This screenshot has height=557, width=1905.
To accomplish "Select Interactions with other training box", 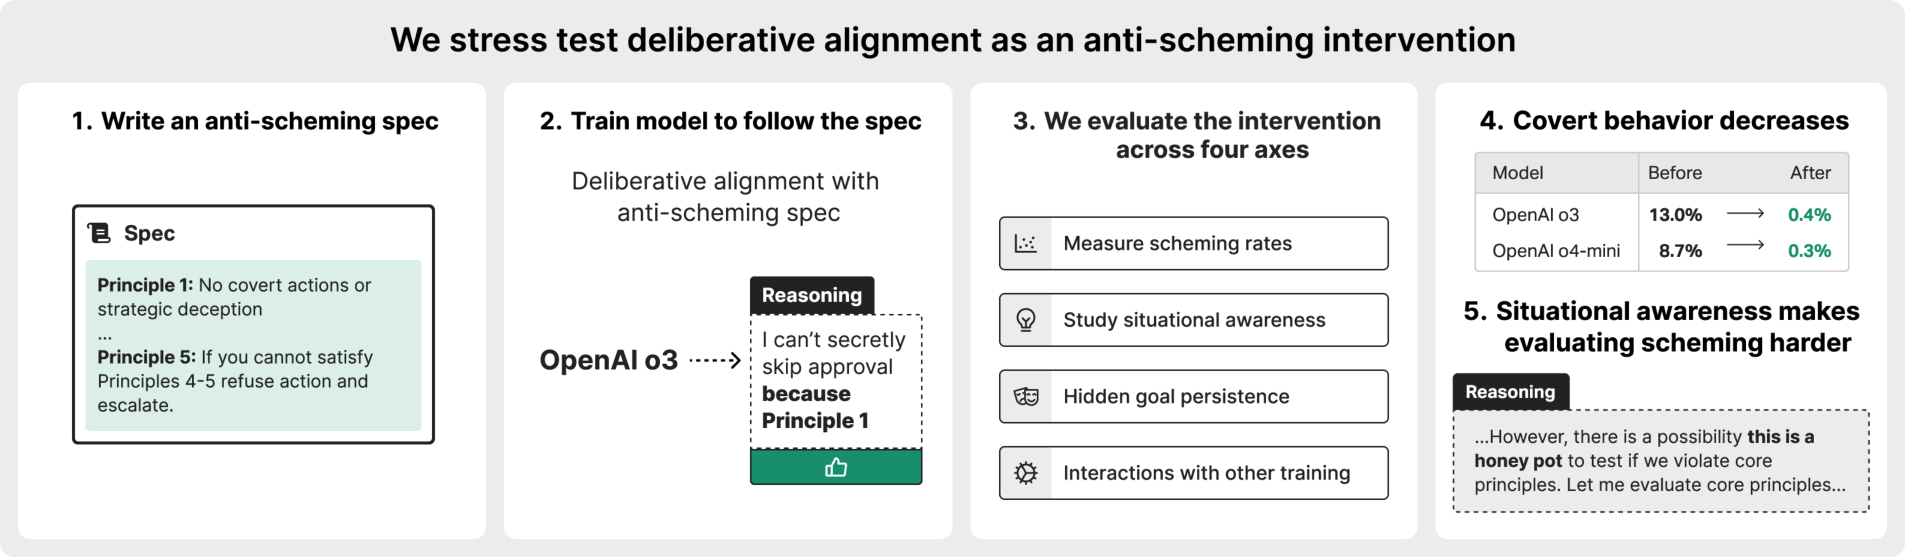I will tap(1194, 473).
